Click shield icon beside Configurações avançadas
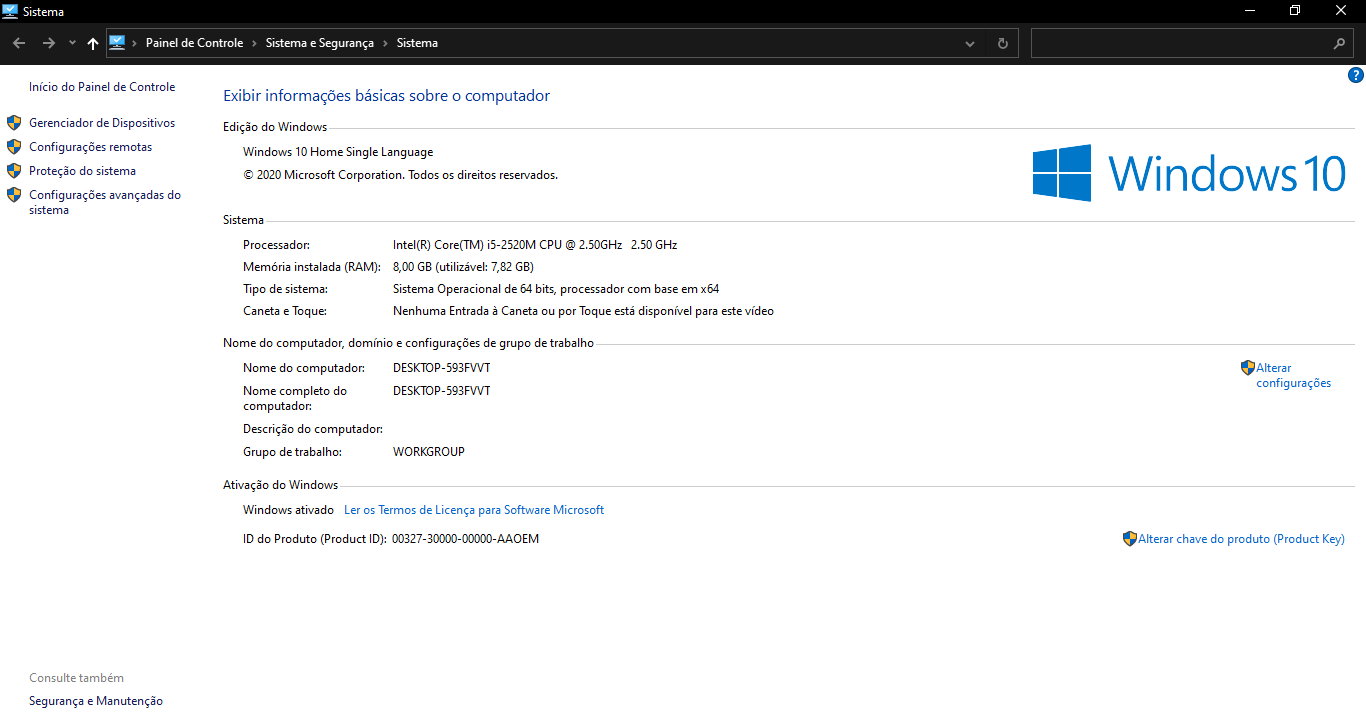The image size is (1366, 728). [14, 195]
